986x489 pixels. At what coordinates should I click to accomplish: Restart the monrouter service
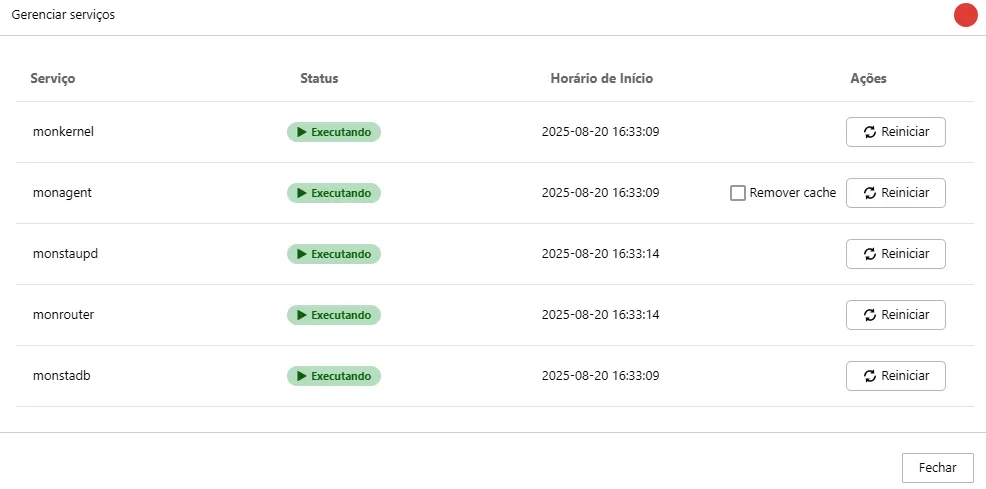895,315
